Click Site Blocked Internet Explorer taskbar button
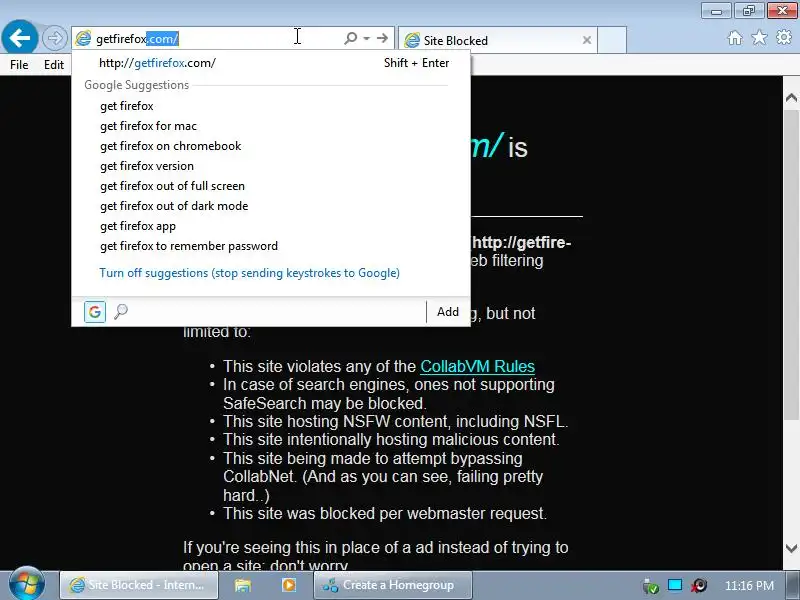The image size is (800, 600). (x=139, y=585)
